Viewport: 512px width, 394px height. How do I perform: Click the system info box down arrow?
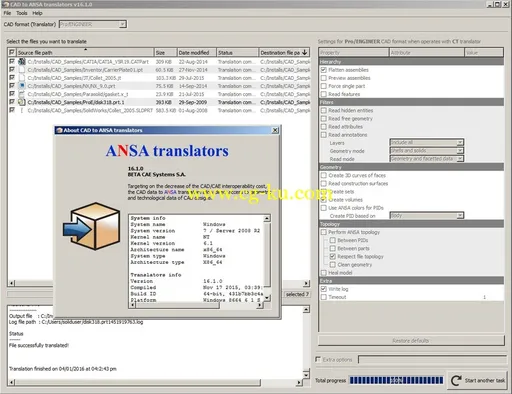click(x=267, y=298)
